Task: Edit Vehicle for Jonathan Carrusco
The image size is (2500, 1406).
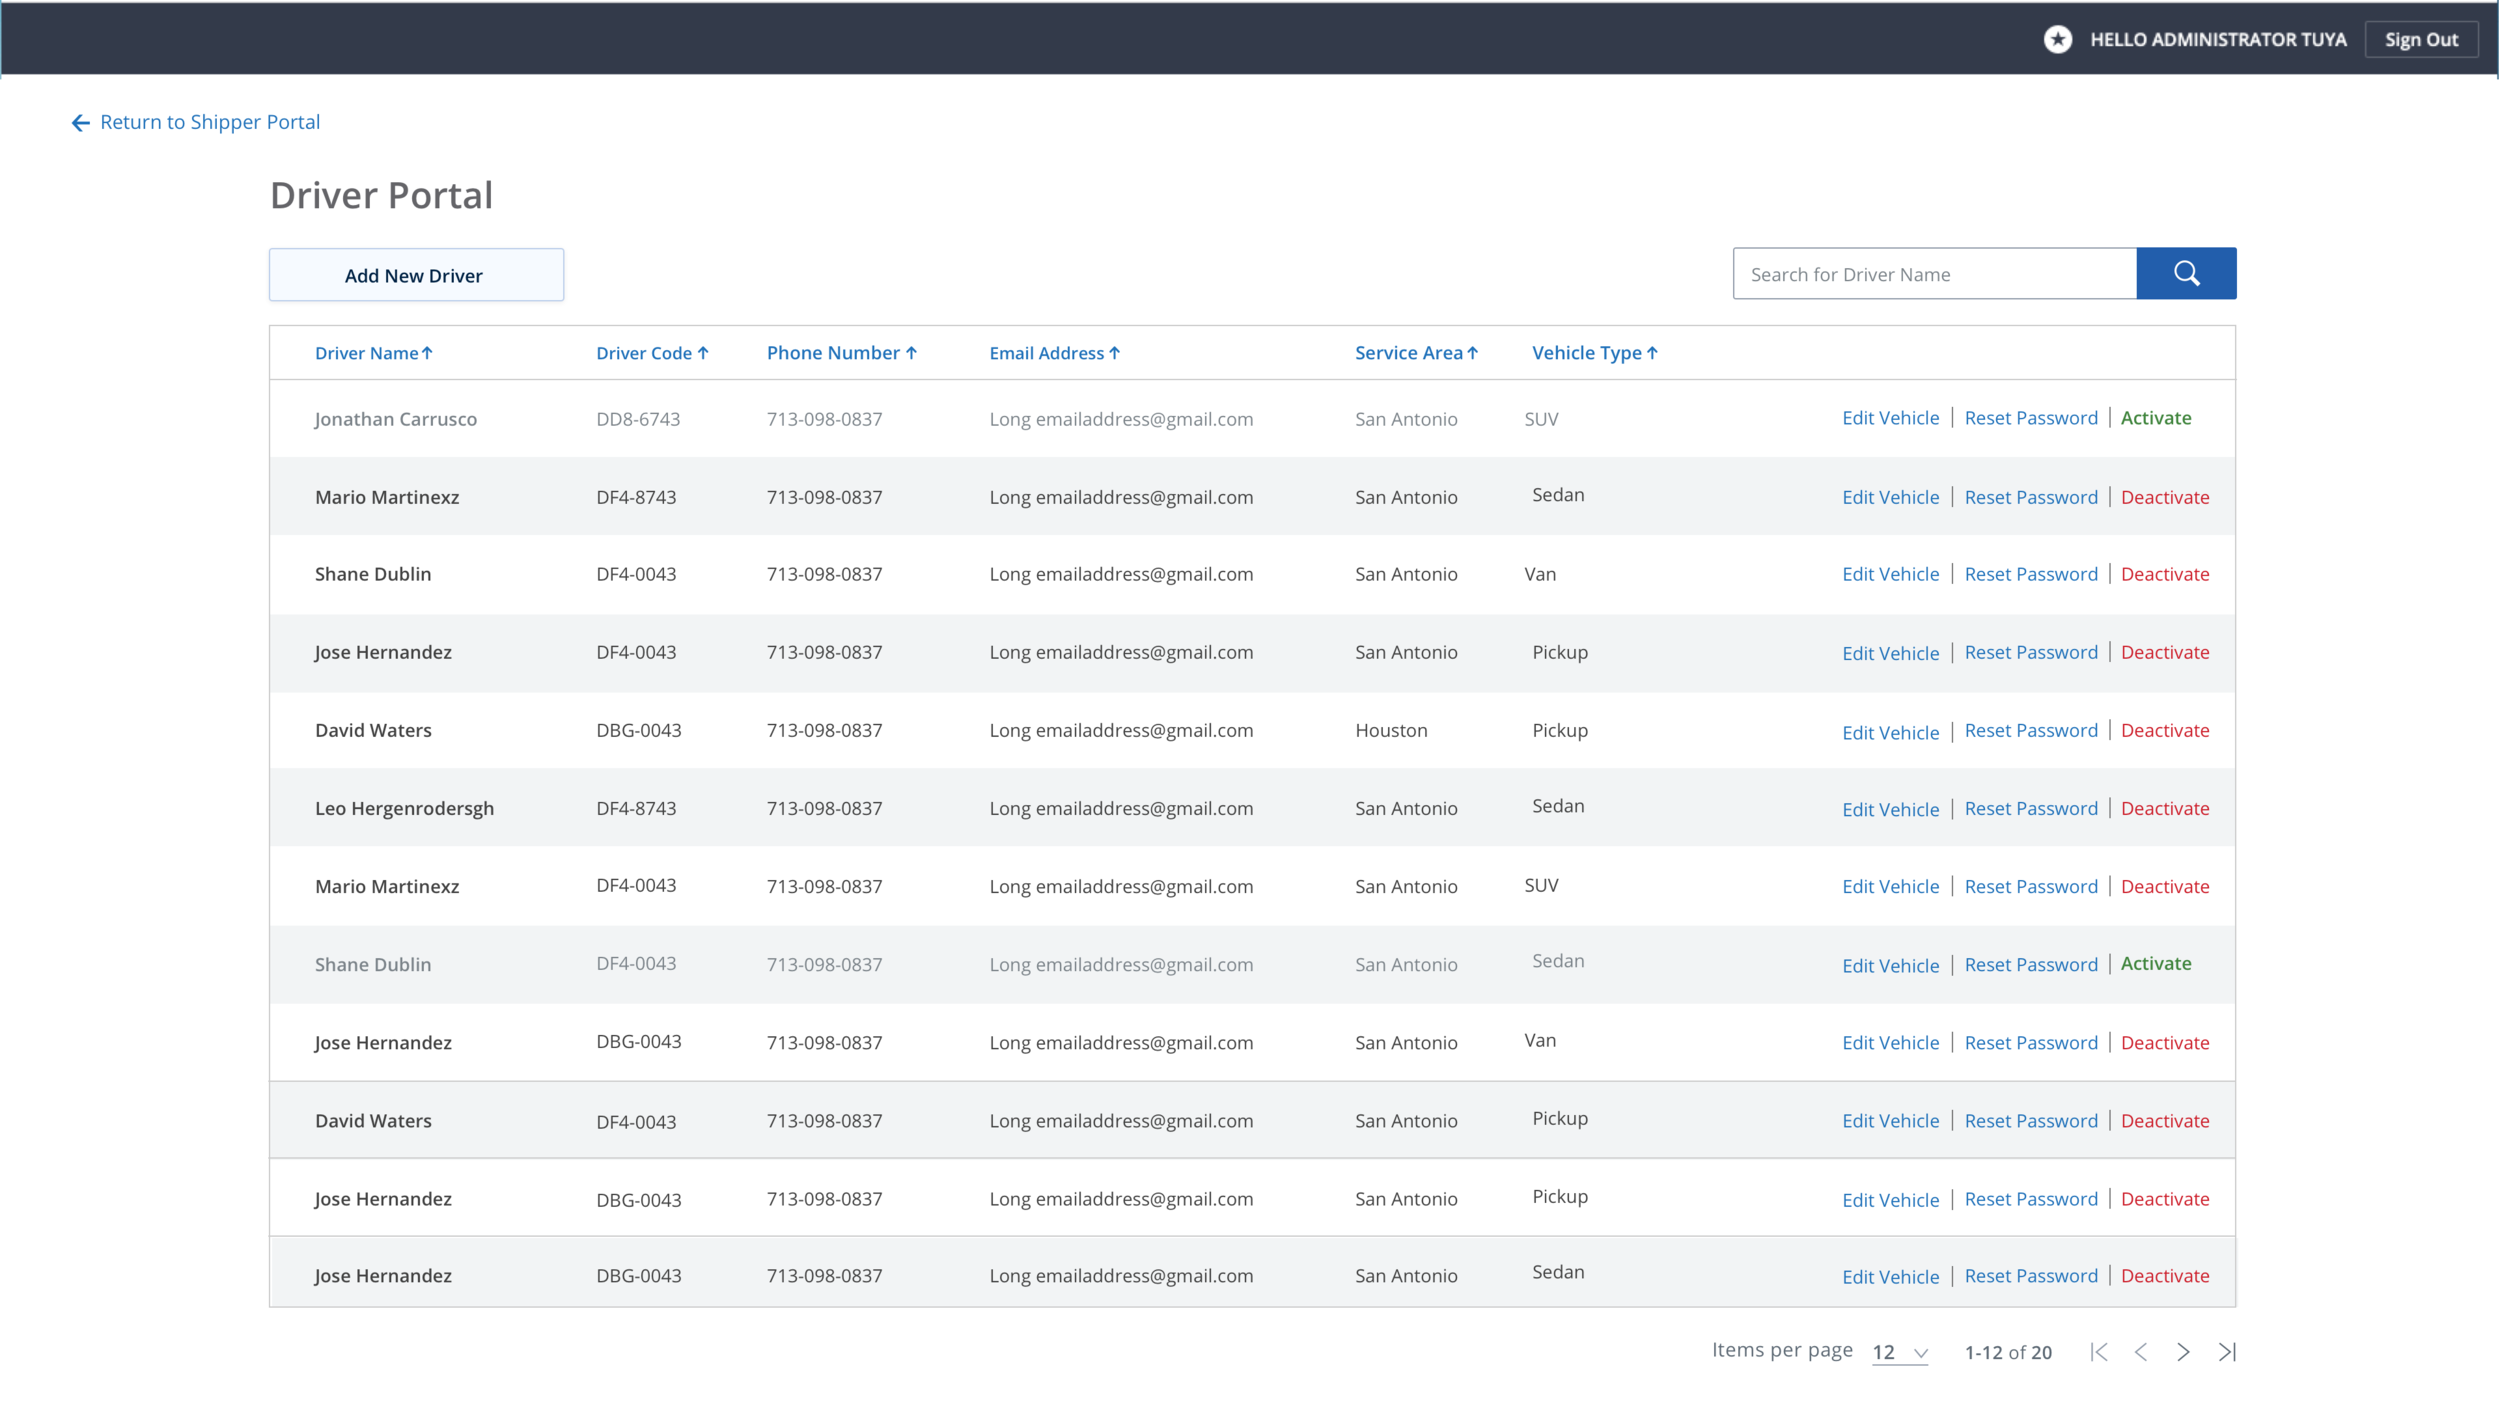Action: coord(1890,418)
